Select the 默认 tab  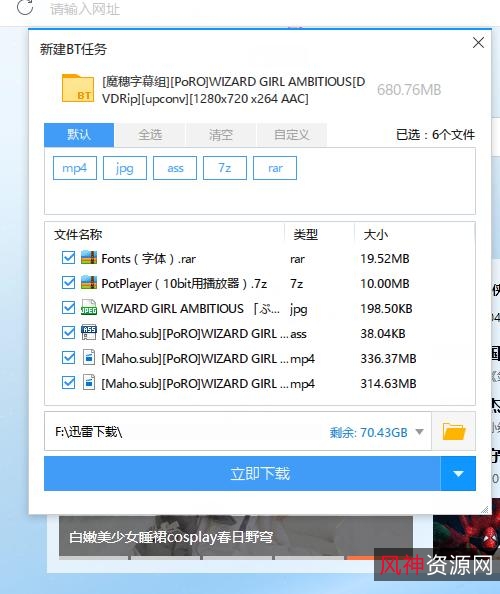(x=79, y=134)
